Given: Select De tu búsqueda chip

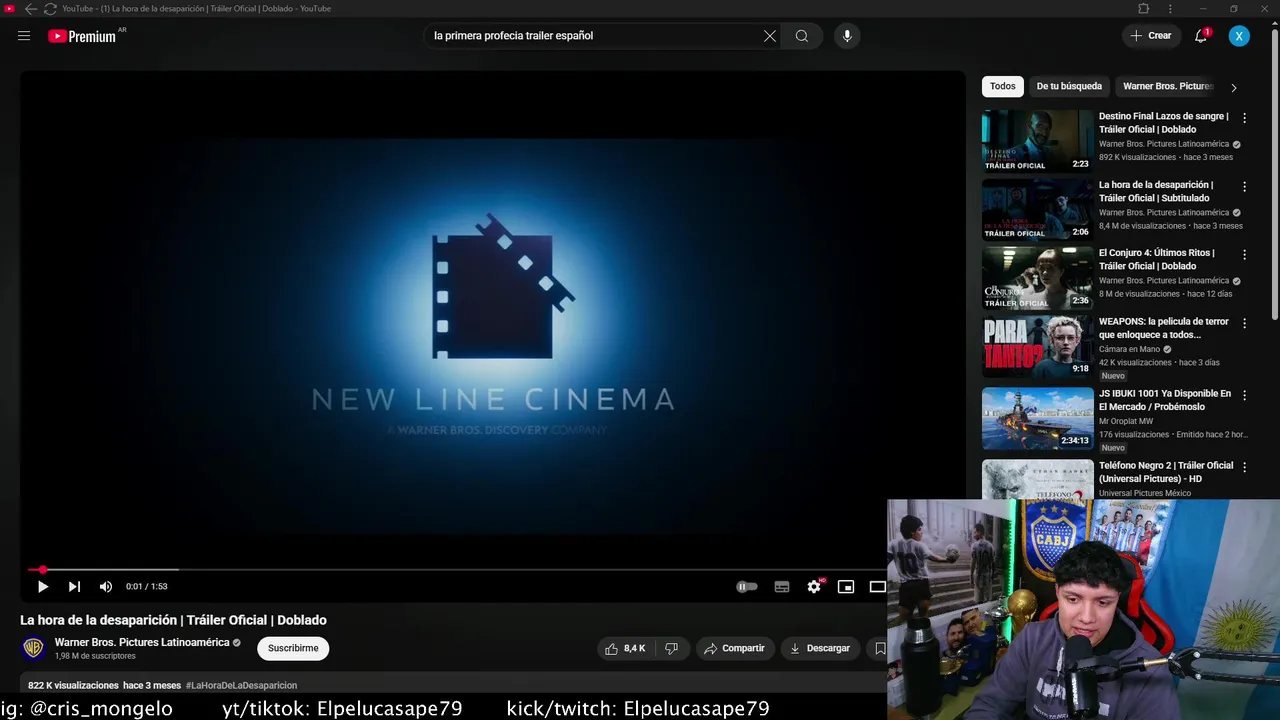Looking at the screenshot, I should pos(1069,86).
